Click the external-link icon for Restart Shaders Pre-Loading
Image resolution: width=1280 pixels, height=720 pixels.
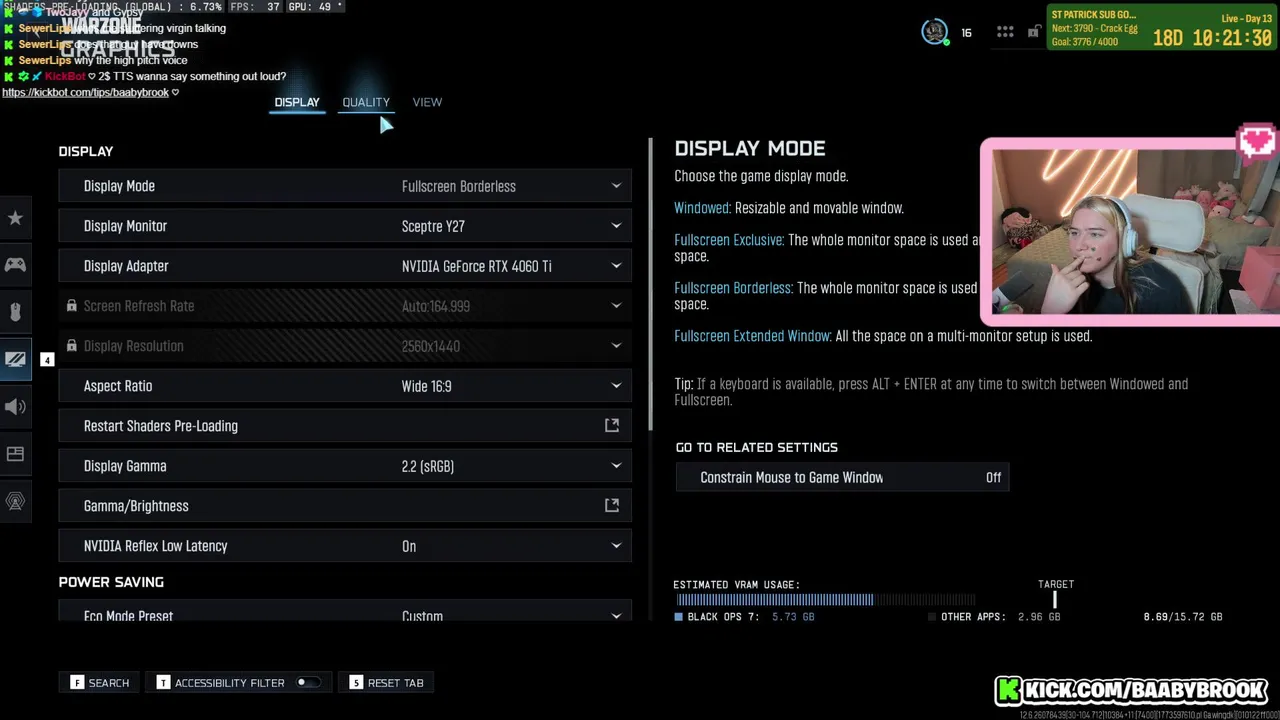612,426
